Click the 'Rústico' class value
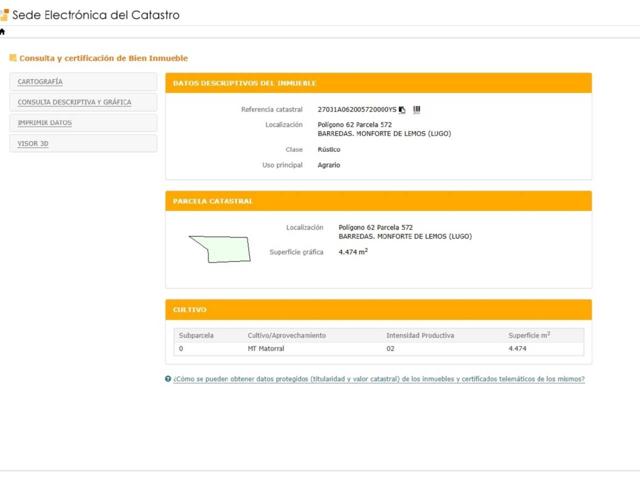The image size is (640, 480). tap(329, 149)
